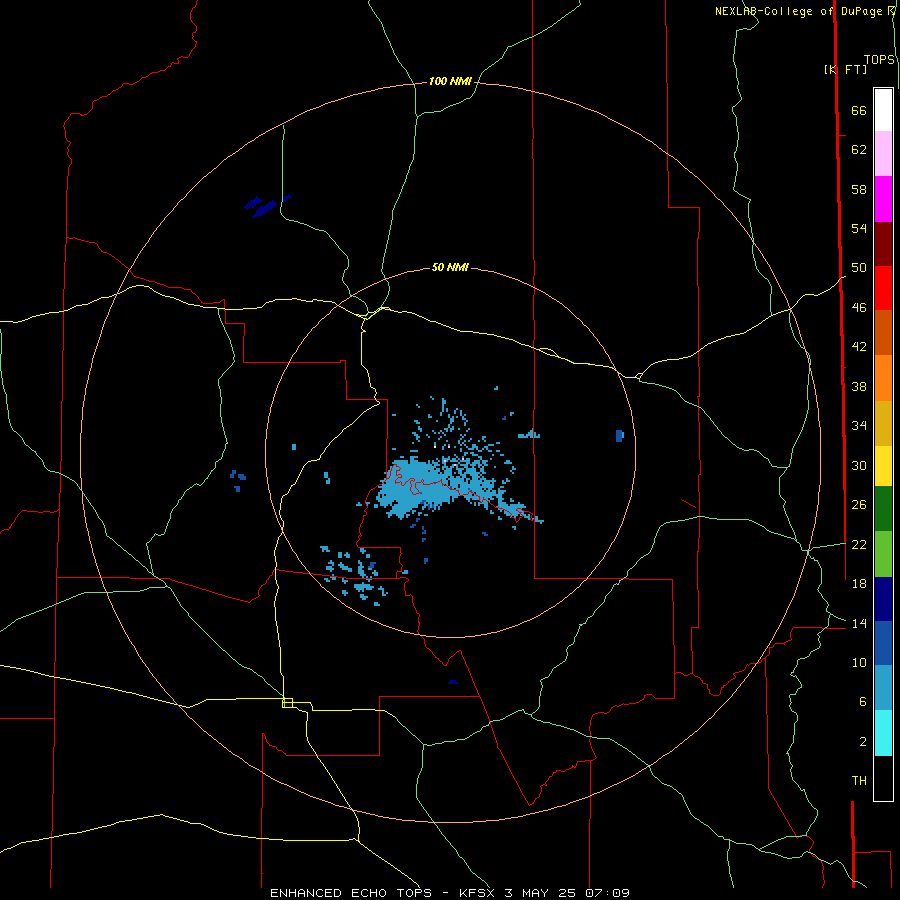Pick the dark green legend swatch
900x900 pixels.
tap(883, 508)
